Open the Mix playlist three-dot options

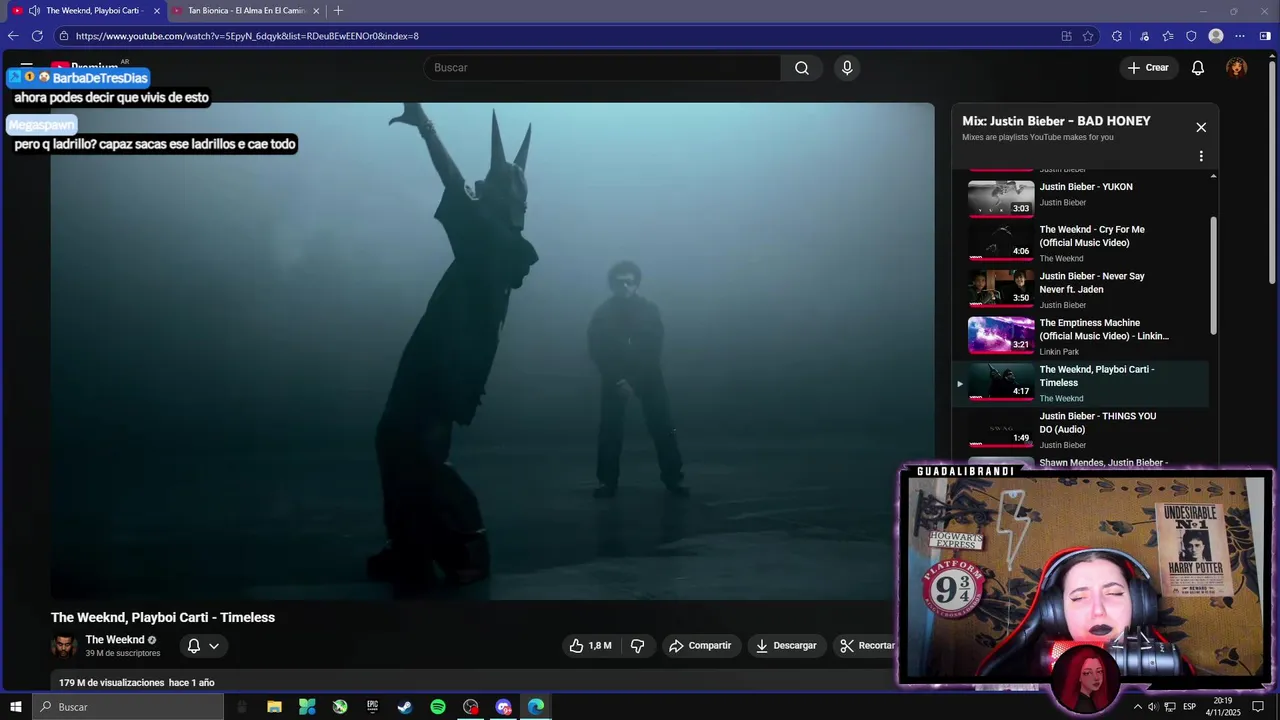(x=1201, y=156)
